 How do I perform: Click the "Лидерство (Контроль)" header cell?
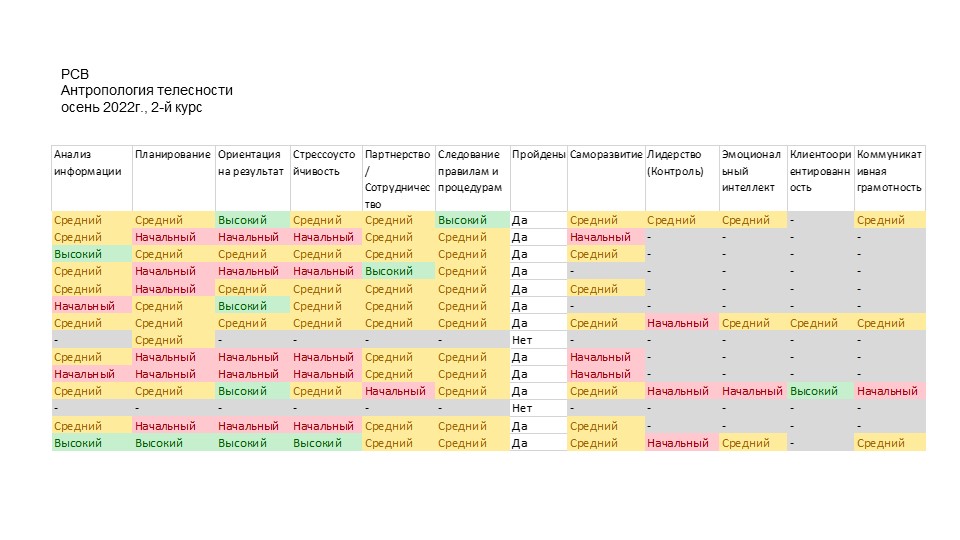[680, 163]
